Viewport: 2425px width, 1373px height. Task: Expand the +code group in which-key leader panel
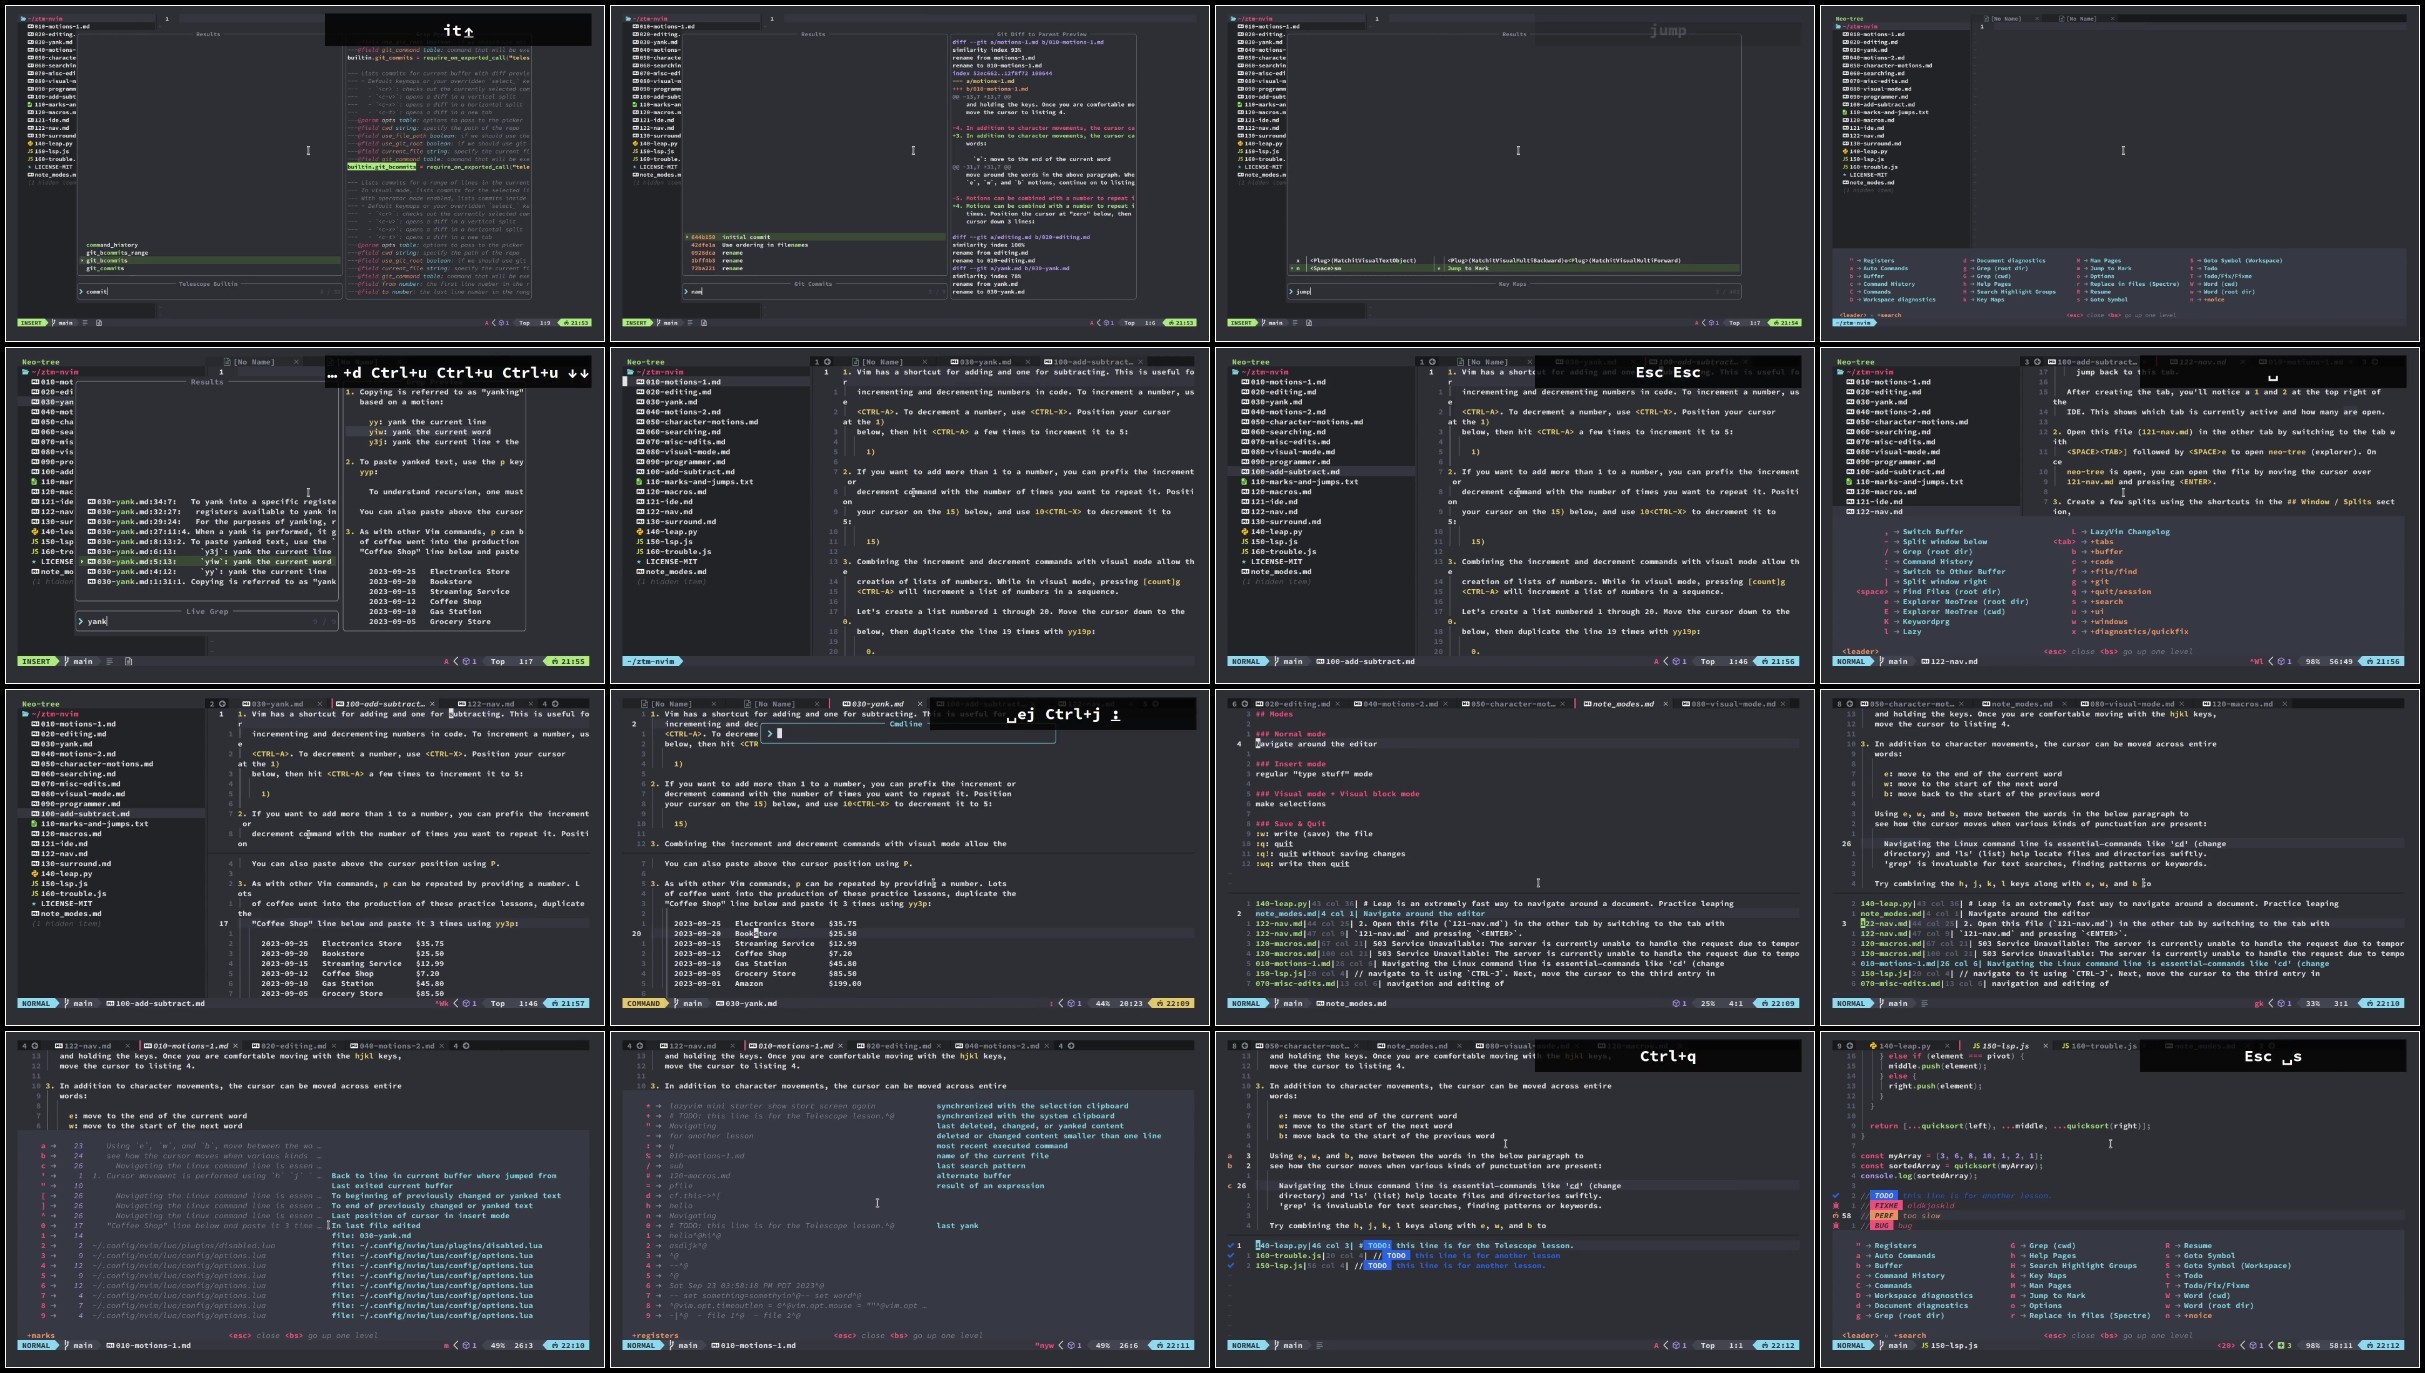pos(2103,562)
